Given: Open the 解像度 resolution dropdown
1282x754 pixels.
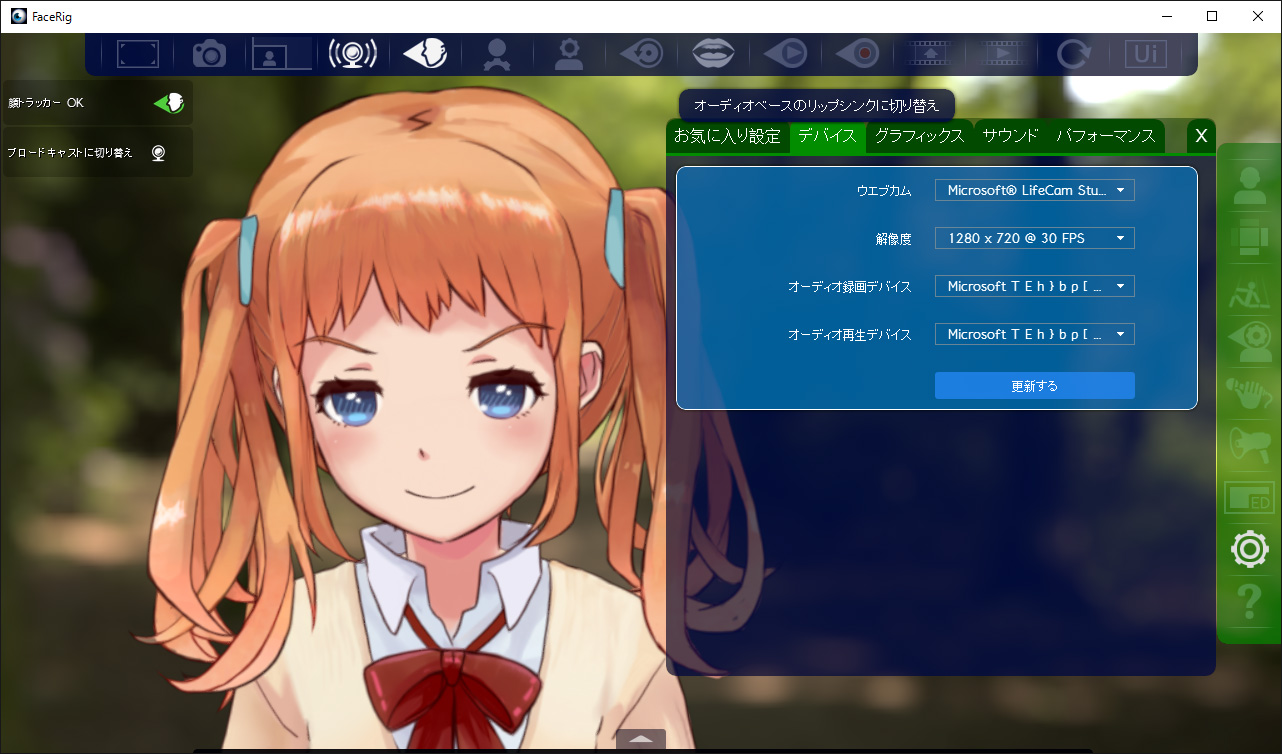Looking at the screenshot, I should 1035,238.
